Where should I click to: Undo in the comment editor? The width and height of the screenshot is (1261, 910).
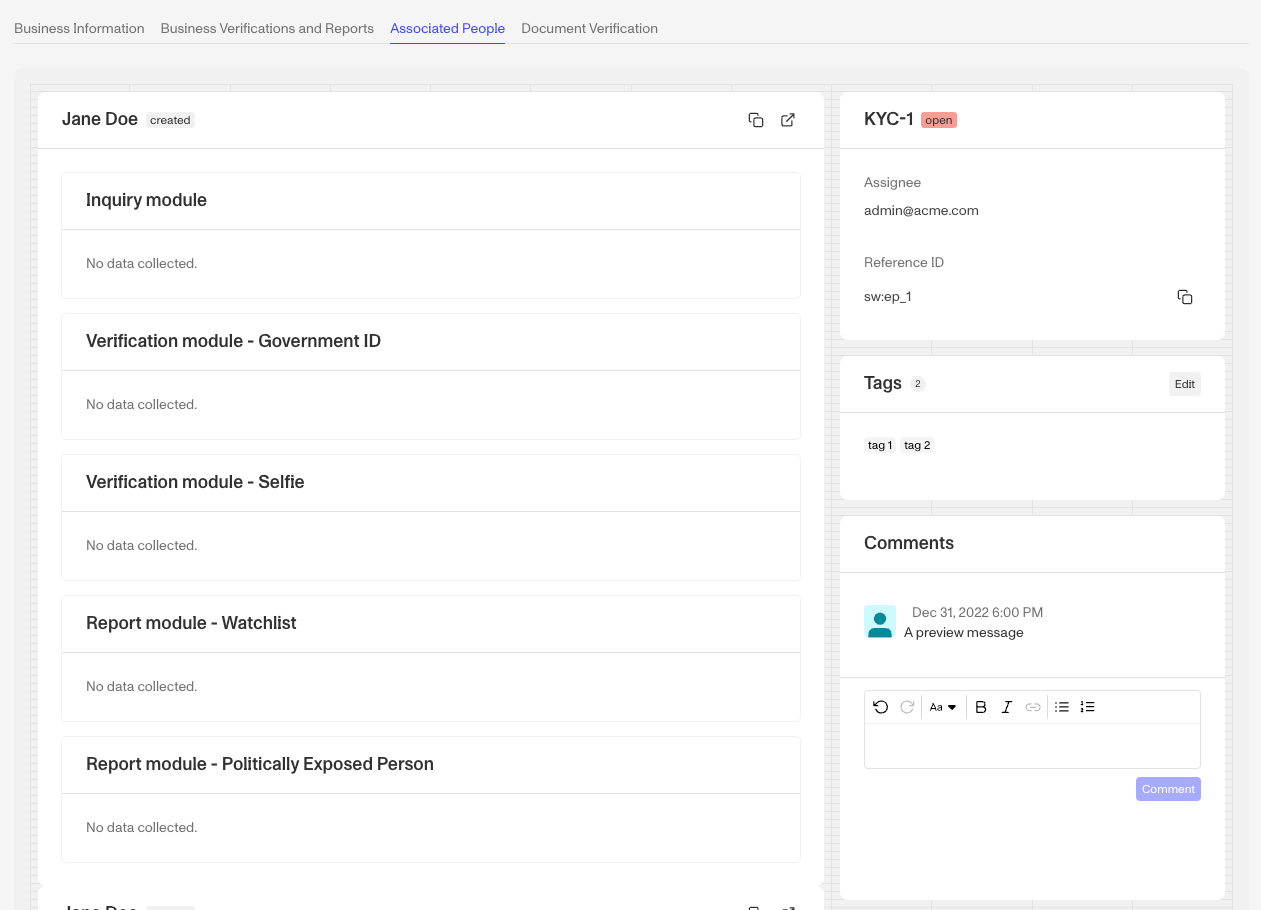tap(880, 707)
